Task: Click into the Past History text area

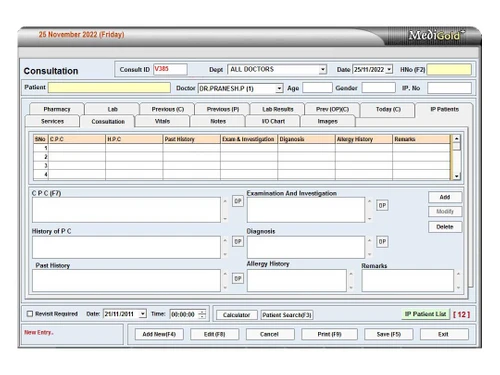Action: 126,280
